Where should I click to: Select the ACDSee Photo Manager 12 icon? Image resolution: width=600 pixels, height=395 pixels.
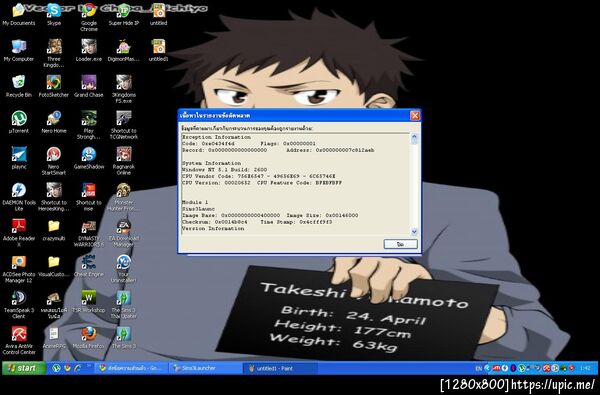pyautogui.click(x=18, y=269)
